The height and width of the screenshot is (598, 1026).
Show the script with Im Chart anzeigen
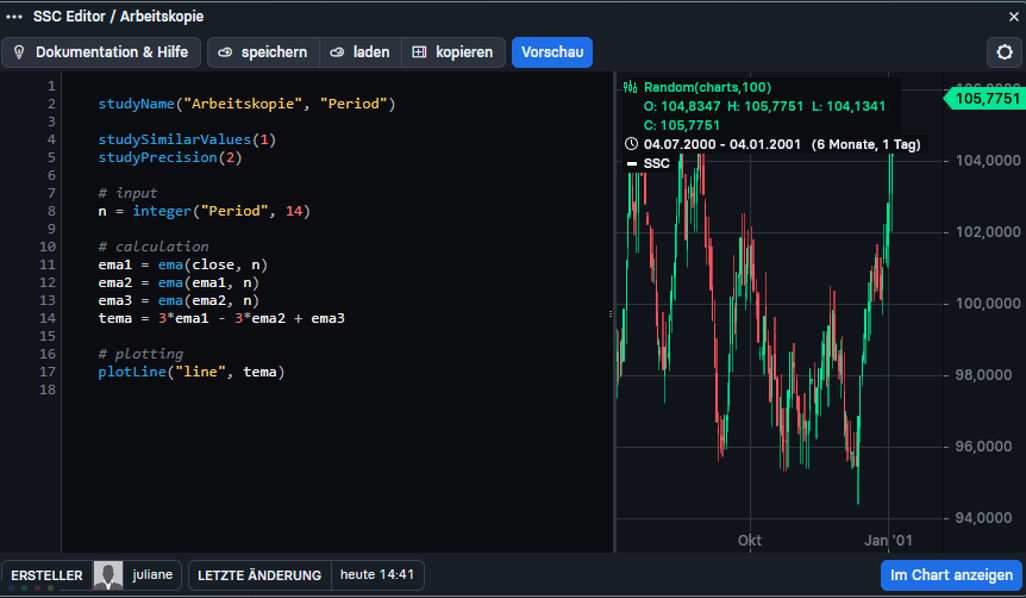pos(951,575)
